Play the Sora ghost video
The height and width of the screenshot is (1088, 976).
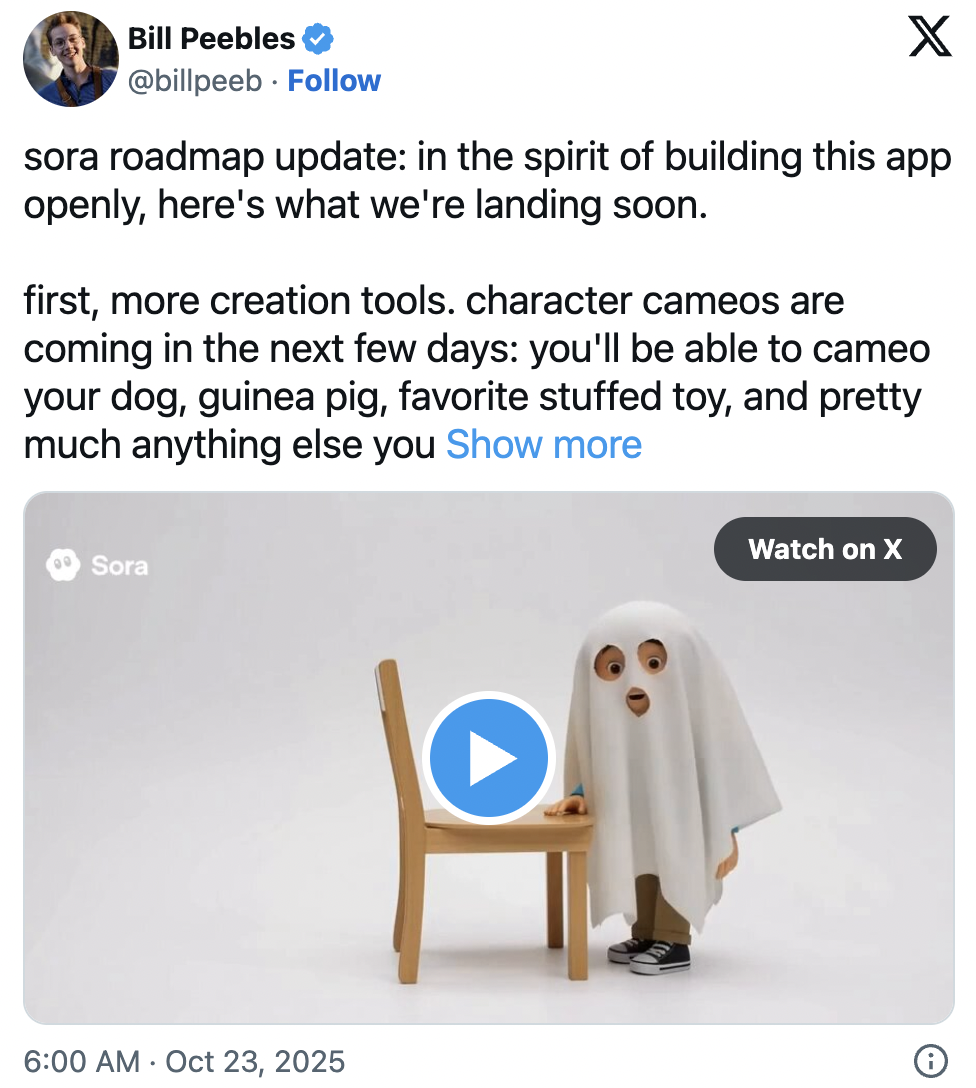coord(488,758)
